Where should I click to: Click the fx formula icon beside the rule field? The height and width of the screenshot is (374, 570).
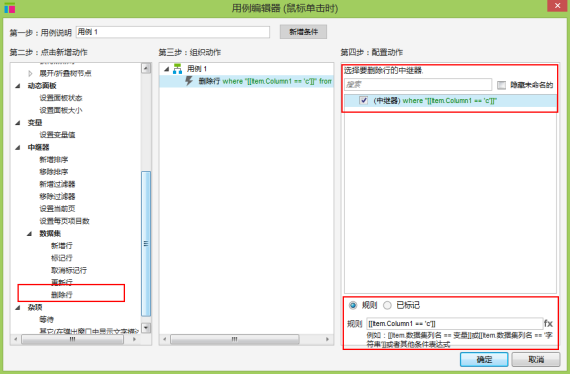(x=548, y=323)
